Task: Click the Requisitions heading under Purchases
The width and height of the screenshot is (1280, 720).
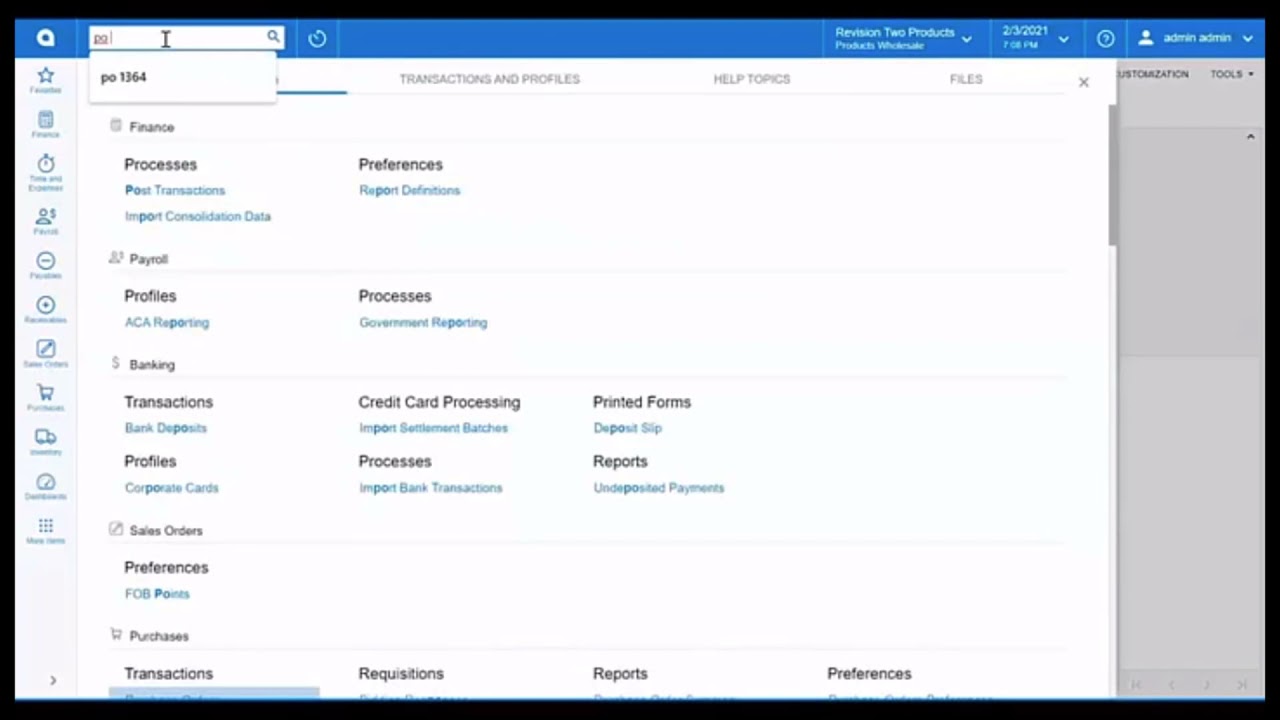Action: point(401,674)
